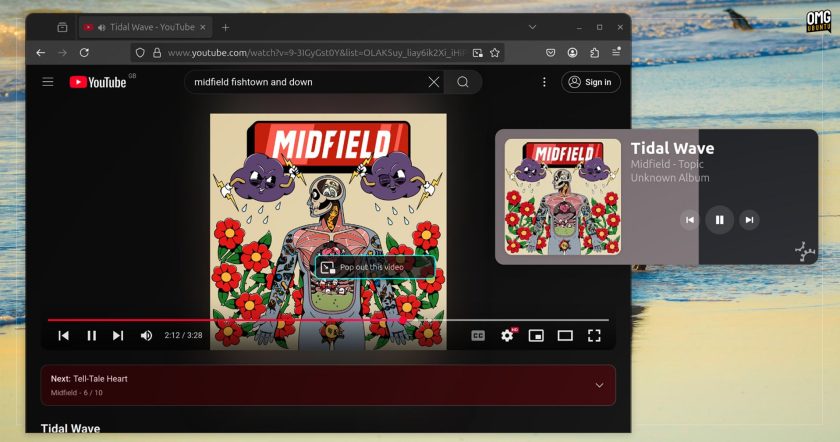This screenshot has width=840, height=442.
Task: Pause the YouTube video
Action: pos(92,335)
